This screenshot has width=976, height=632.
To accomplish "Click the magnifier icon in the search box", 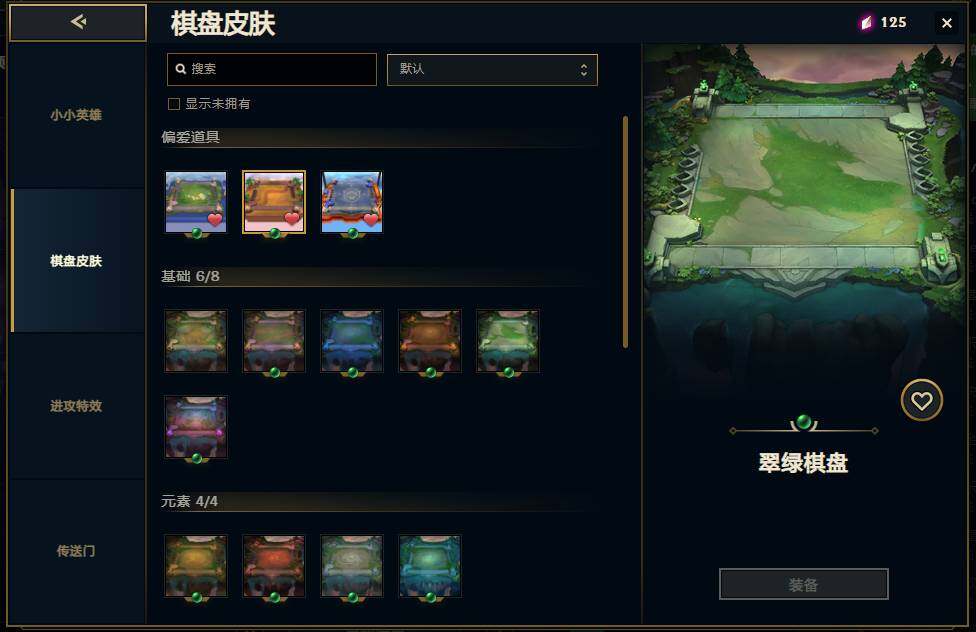I will click(181, 69).
